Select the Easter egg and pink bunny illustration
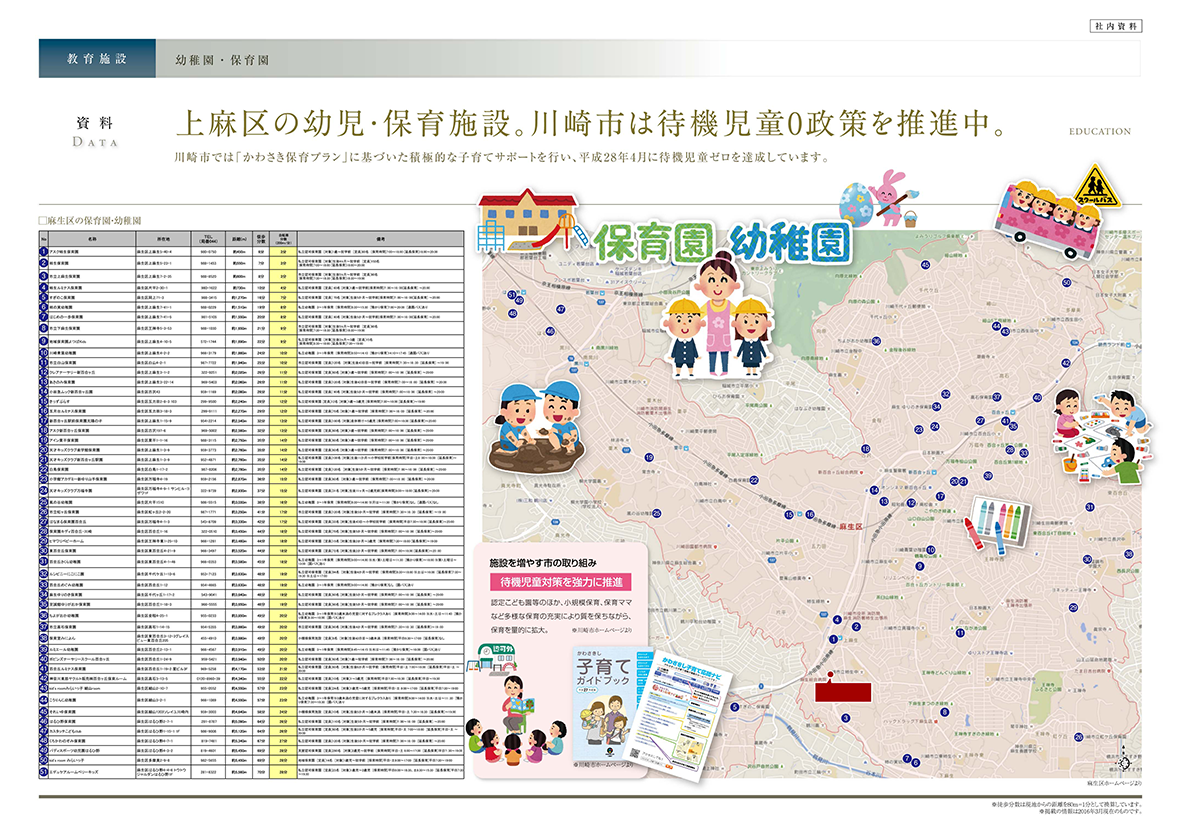The image size is (1181, 834). point(878,199)
